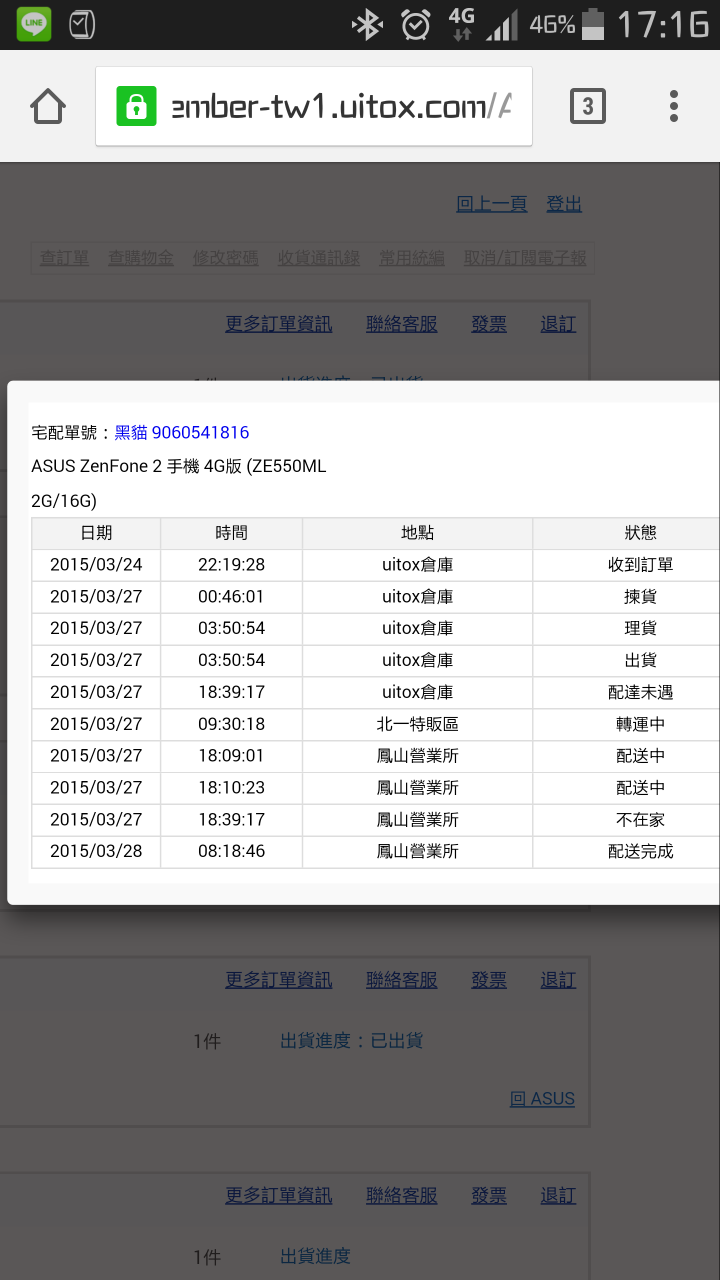
Task: Click the bottom order's 發票 link
Action: point(489,1196)
